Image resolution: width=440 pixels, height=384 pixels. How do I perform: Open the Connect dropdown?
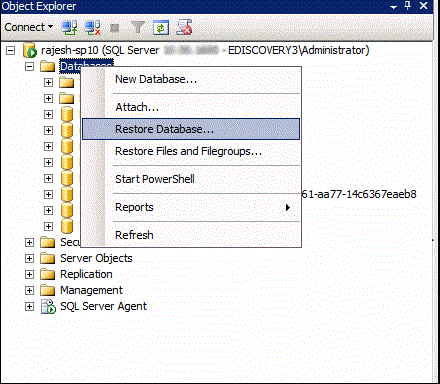coord(29,27)
